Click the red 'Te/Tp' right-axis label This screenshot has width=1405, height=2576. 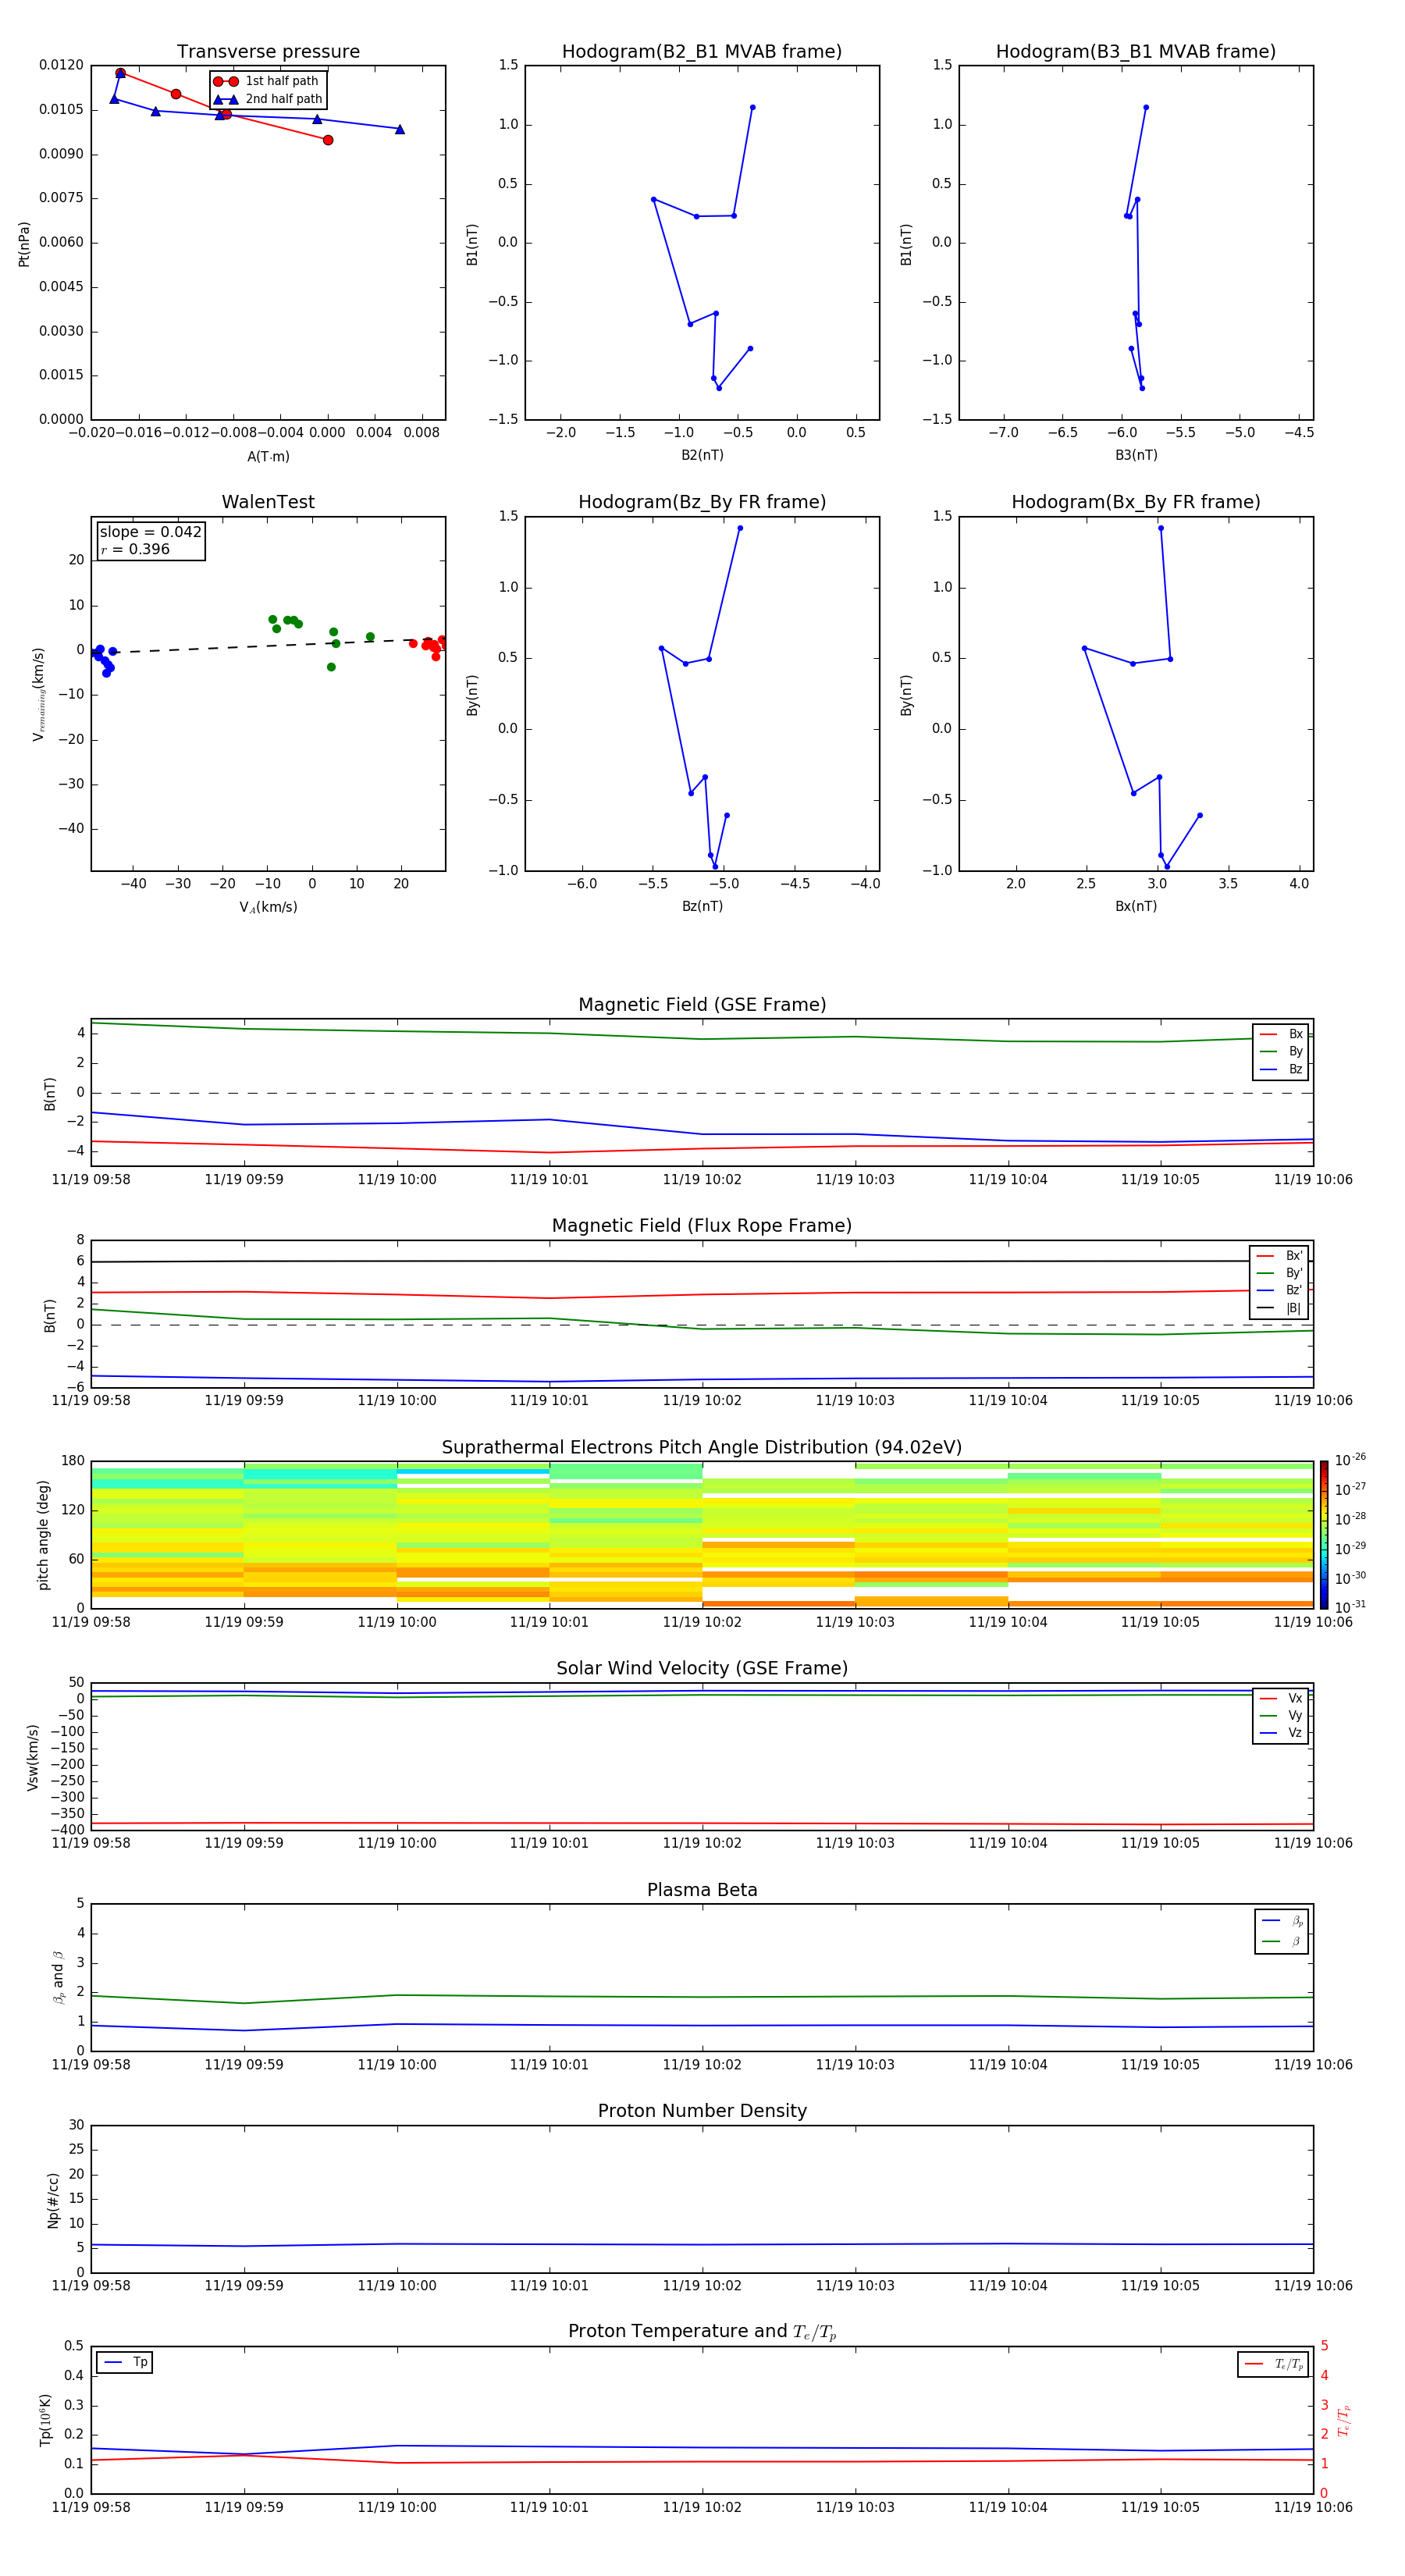[1345, 2420]
